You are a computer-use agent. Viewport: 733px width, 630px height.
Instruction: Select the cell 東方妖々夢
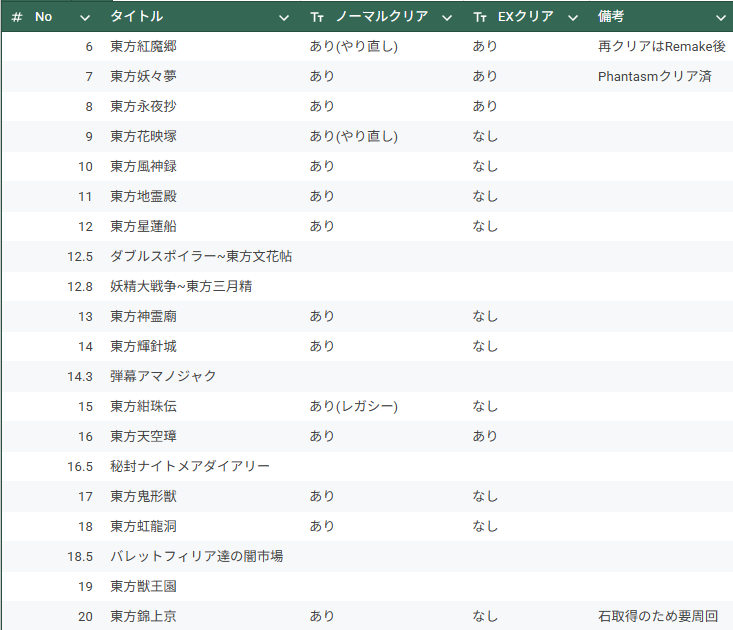[x=144, y=76]
